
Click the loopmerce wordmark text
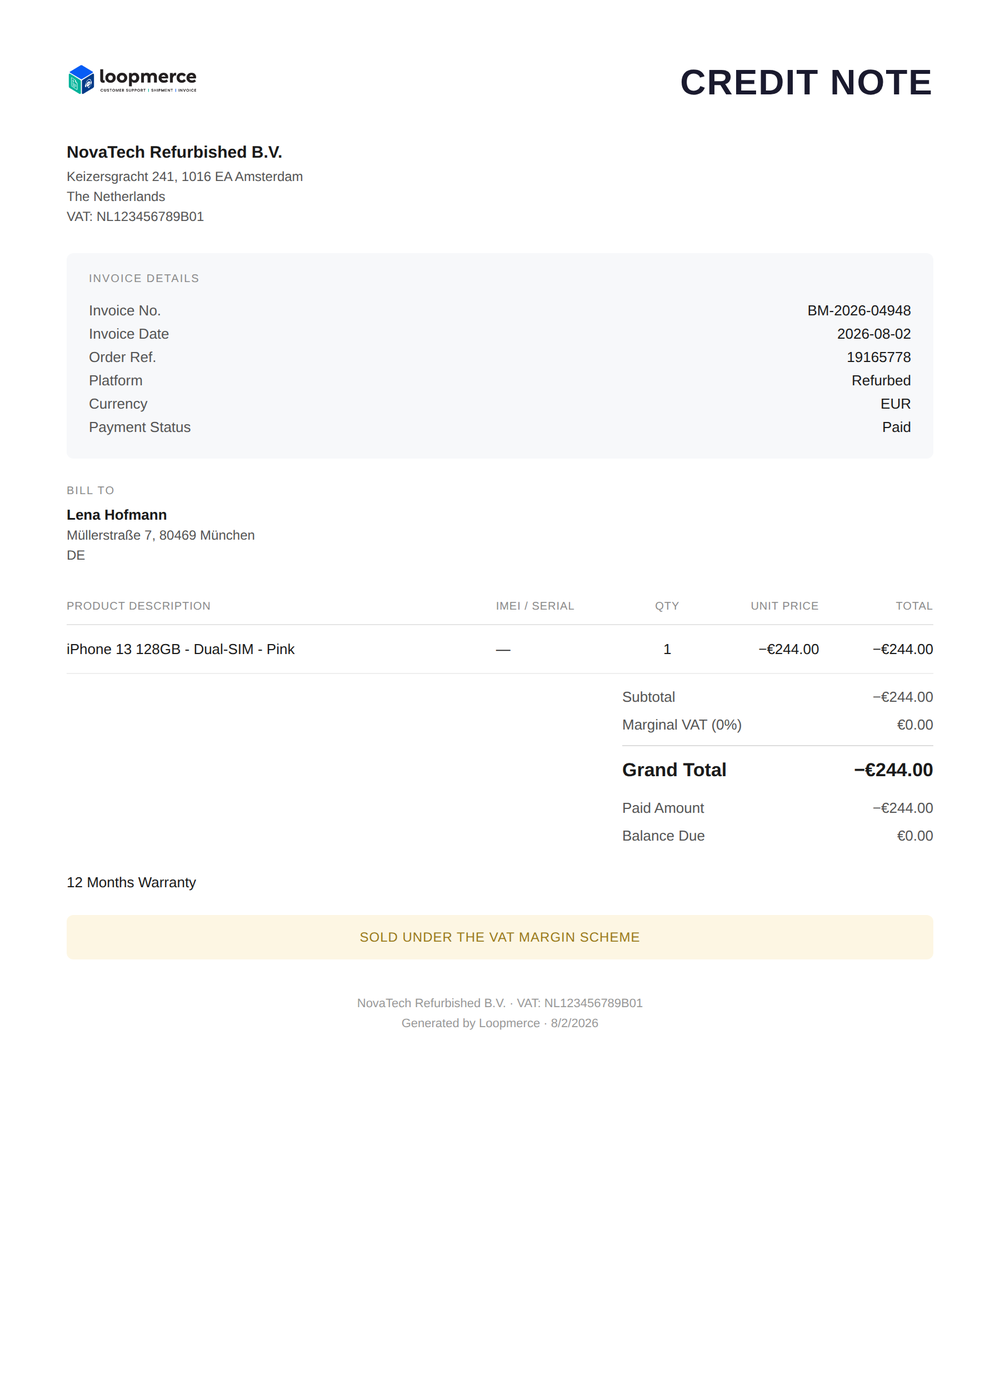(x=148, y=77)
